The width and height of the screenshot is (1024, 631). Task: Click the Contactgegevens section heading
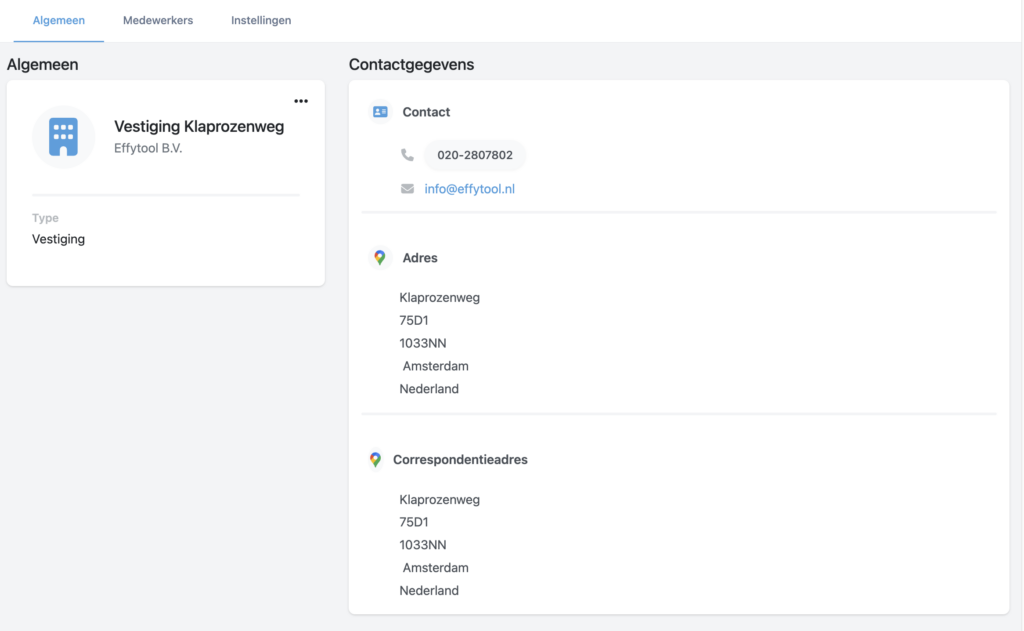coord(411,63)
